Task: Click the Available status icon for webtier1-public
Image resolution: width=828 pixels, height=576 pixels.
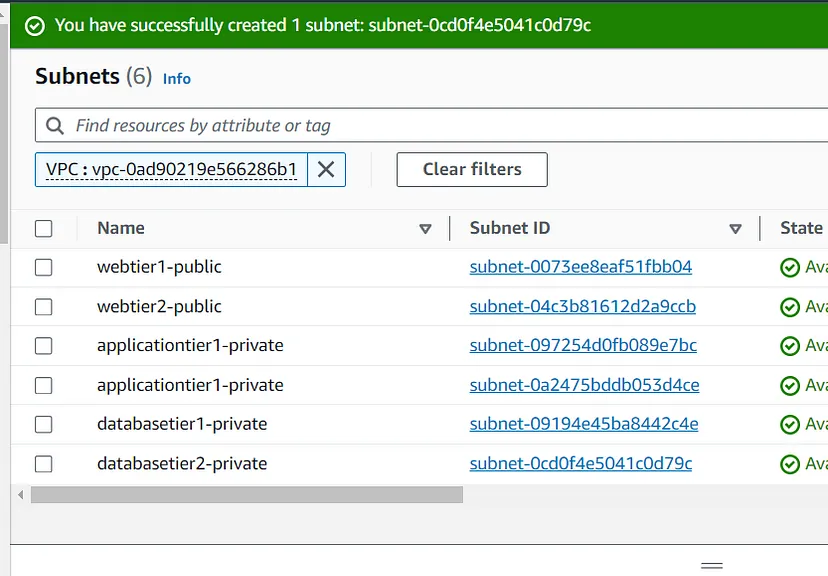Action: click(790, 268)
